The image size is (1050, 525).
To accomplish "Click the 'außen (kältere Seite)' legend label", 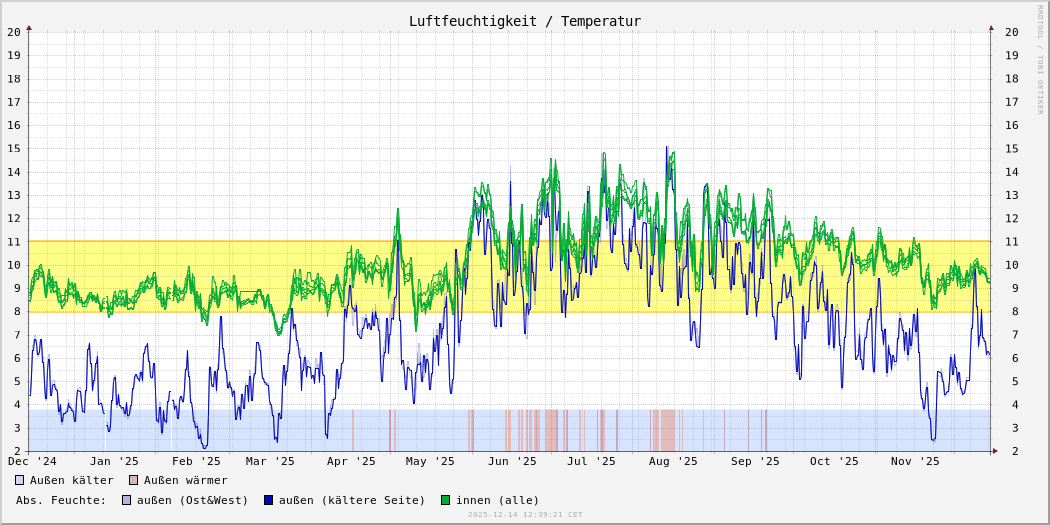I will coord(352,500).
